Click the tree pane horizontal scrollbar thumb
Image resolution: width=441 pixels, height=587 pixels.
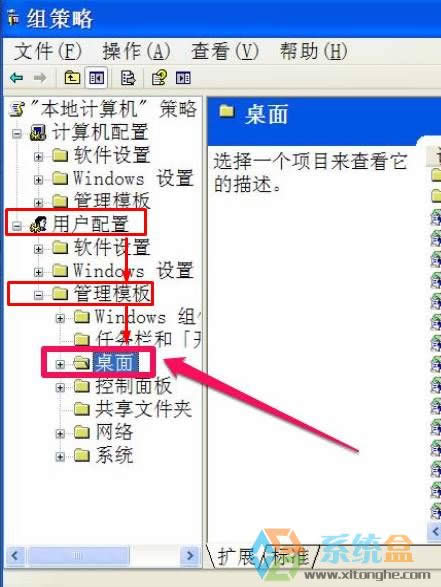[x=78, y=556]
